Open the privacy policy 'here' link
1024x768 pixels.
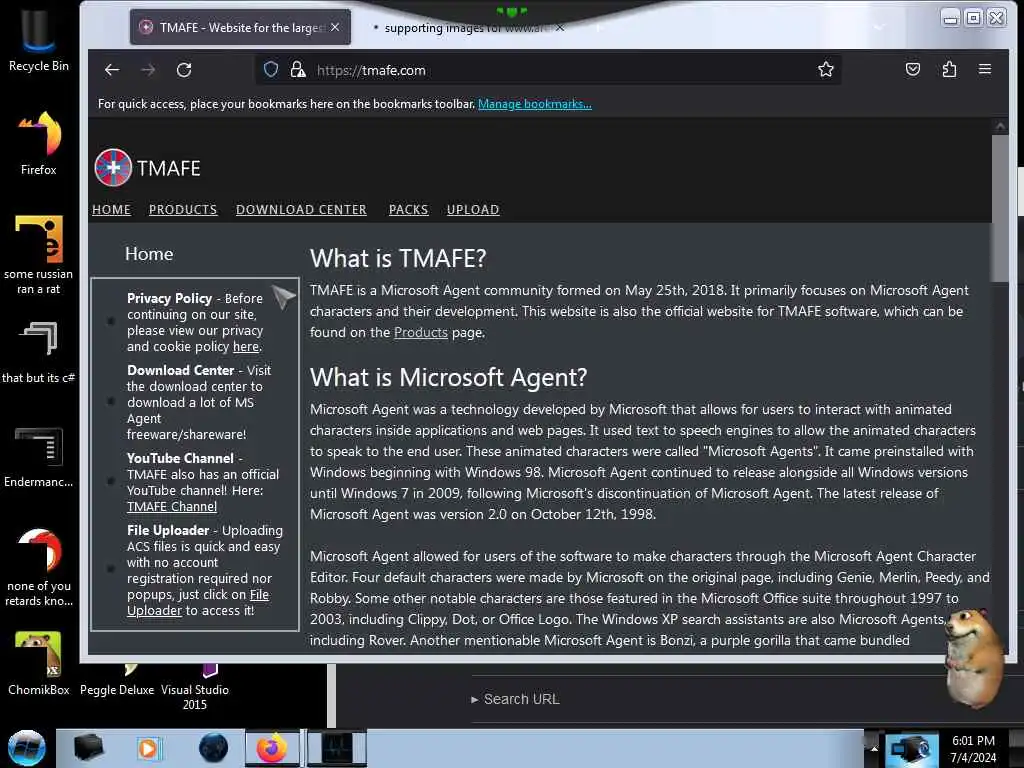tap(246, 347)
